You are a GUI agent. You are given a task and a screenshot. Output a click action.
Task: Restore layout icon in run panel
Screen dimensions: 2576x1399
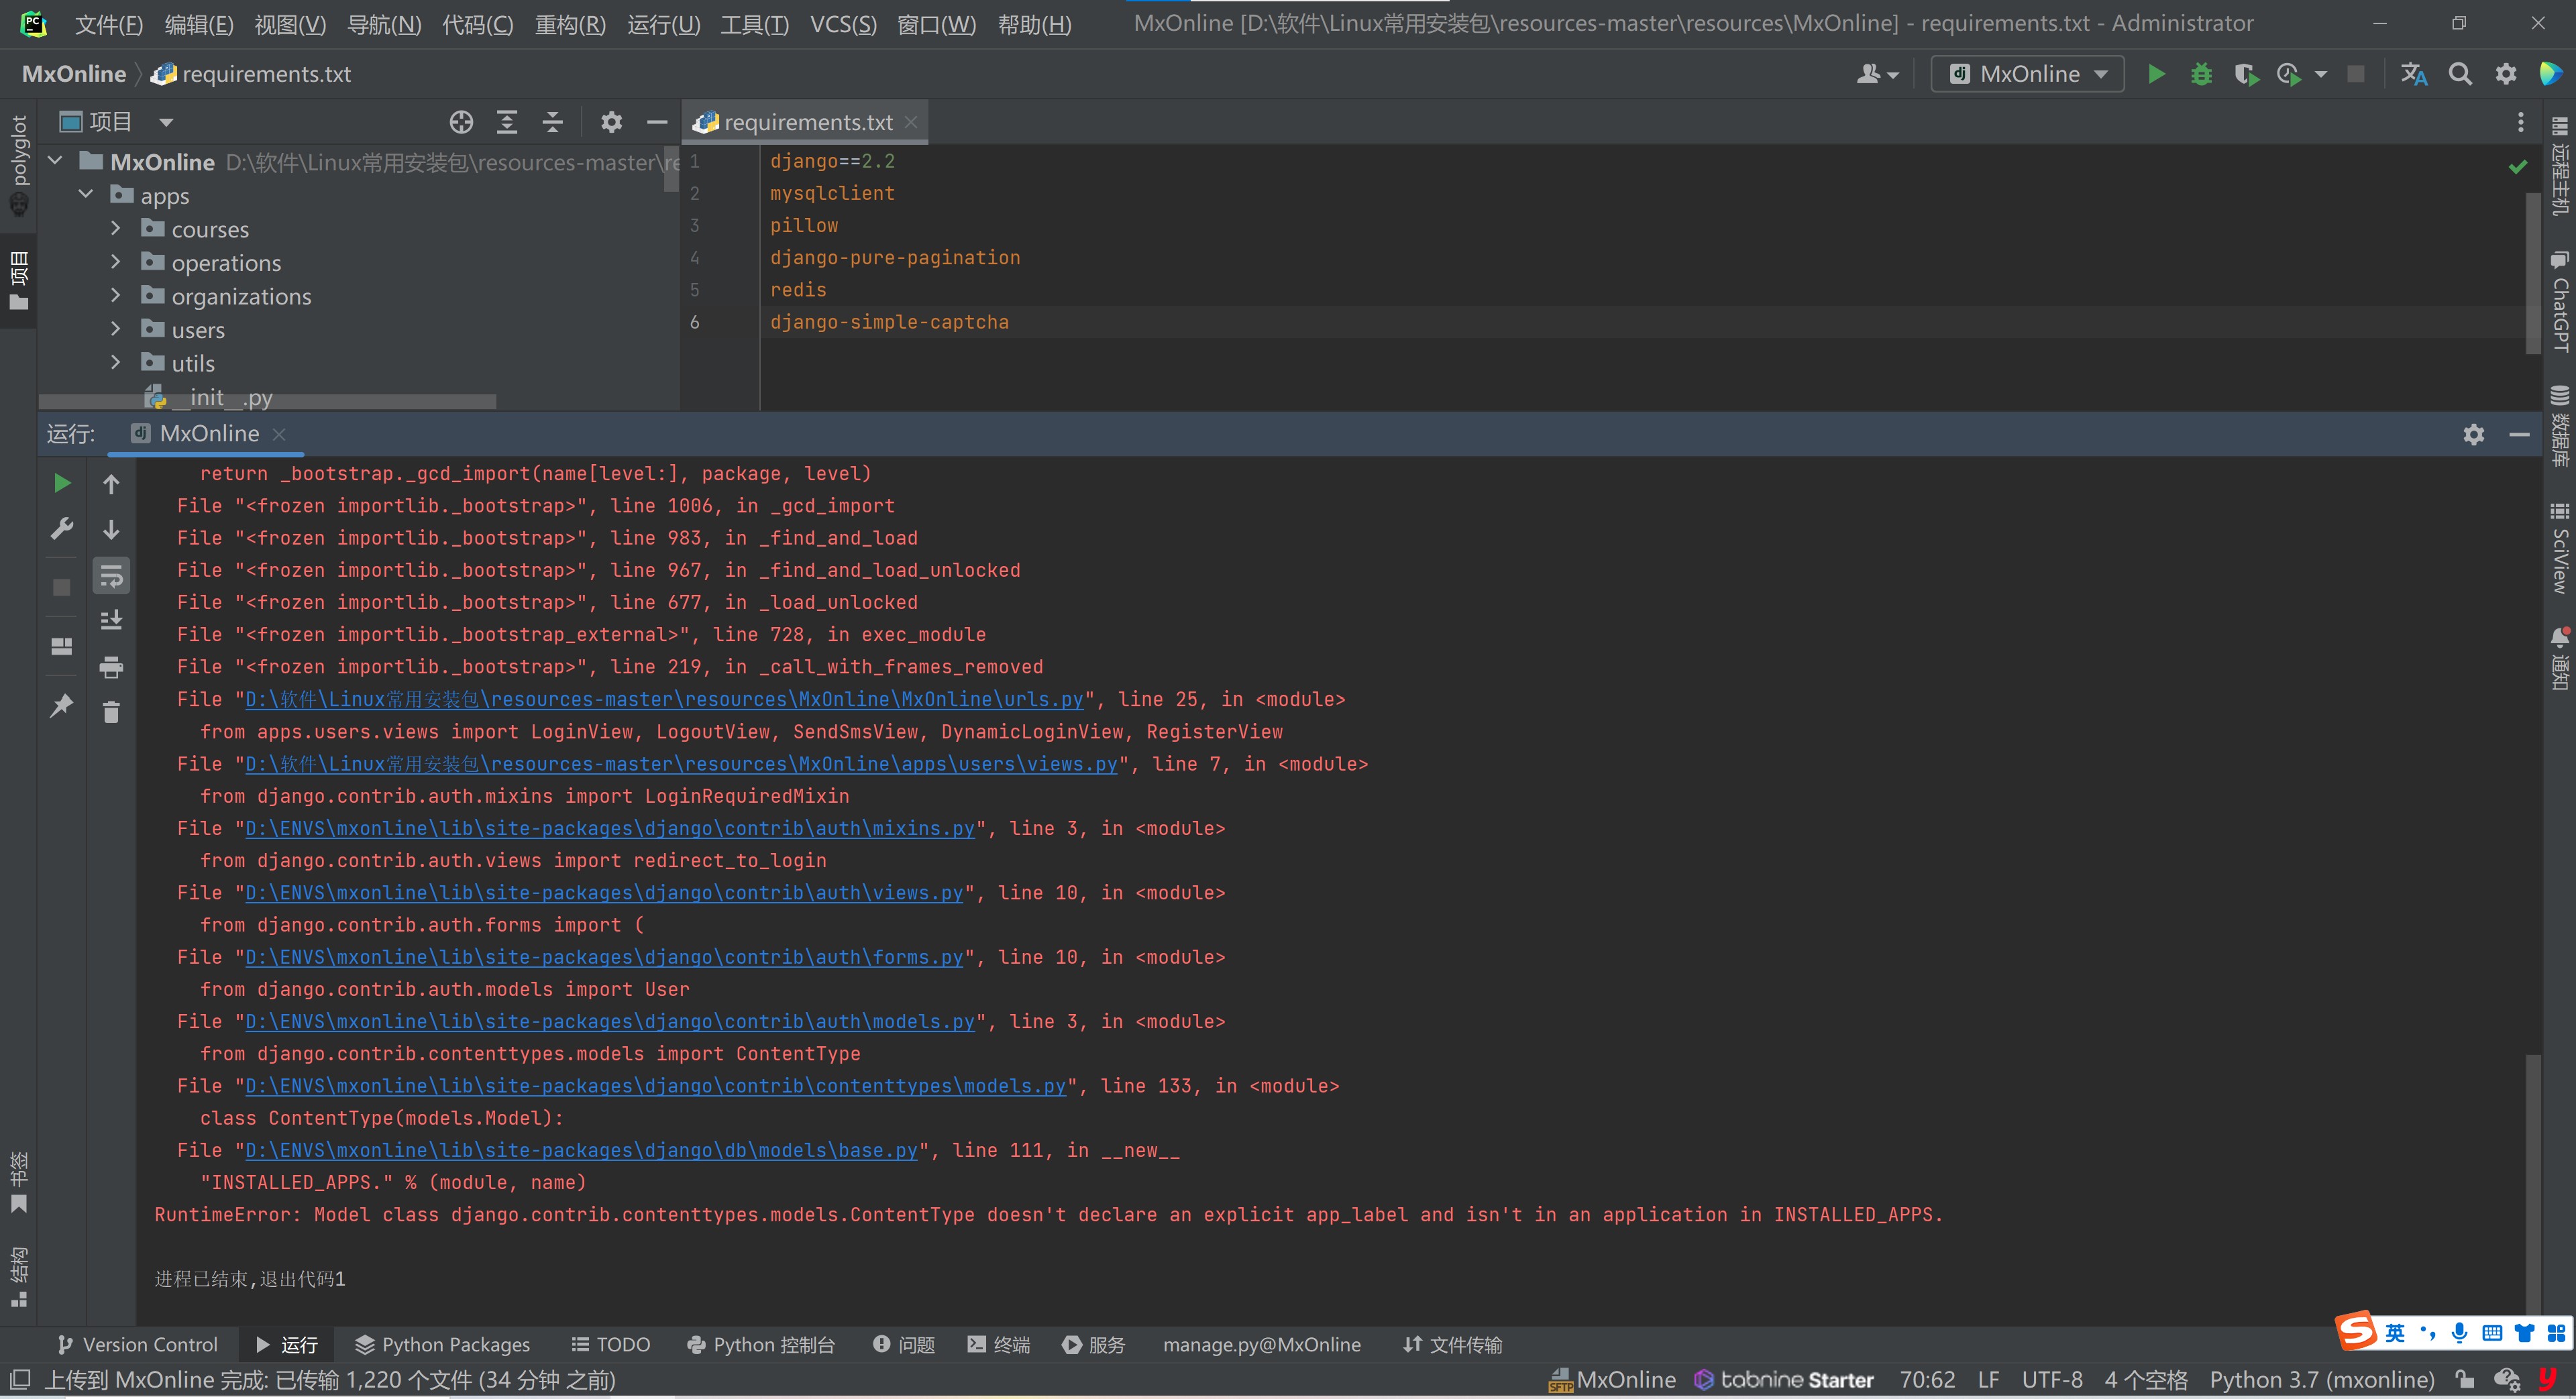(x=62, y=646)
